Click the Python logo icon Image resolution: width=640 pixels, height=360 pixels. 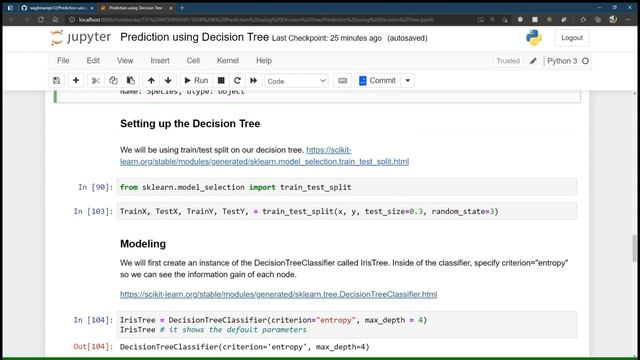pos(533,38)
